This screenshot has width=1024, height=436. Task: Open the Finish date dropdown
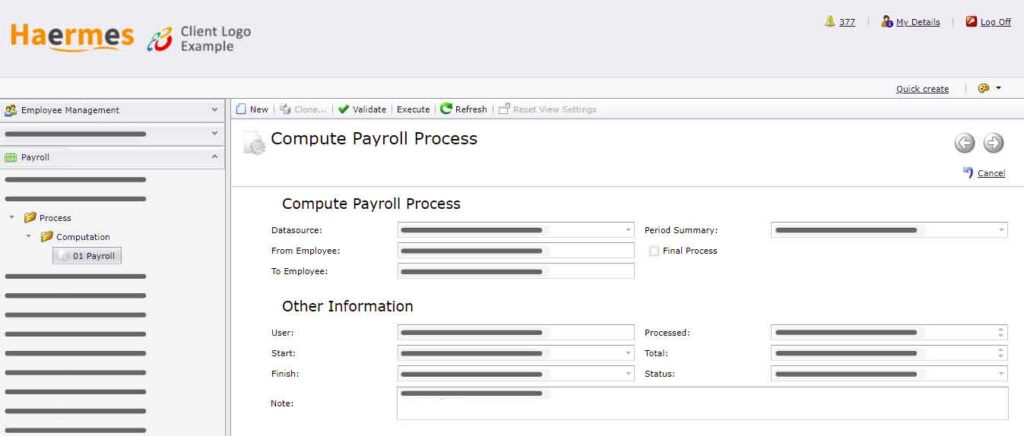point(628,374)
